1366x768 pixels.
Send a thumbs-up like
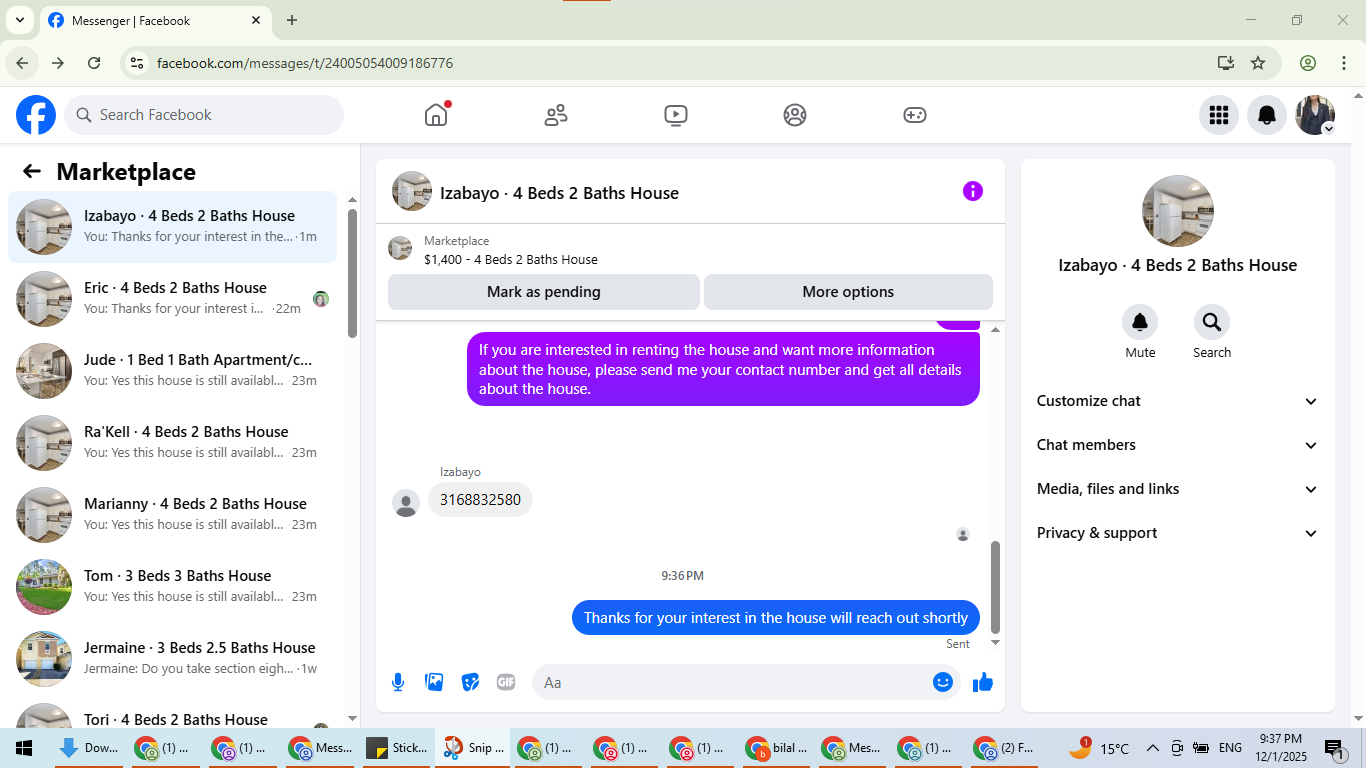pyautogui.click(x=983, y=682)
